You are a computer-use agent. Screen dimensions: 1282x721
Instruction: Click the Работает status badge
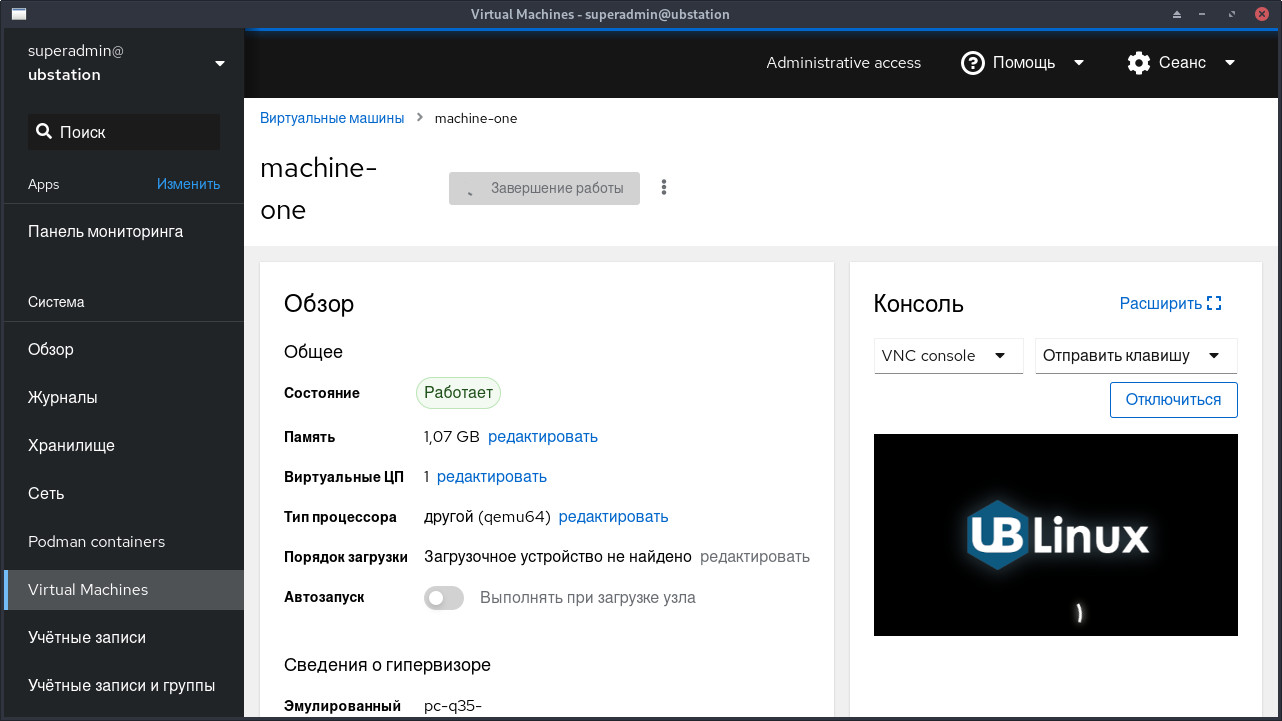[x=458, y=393]
